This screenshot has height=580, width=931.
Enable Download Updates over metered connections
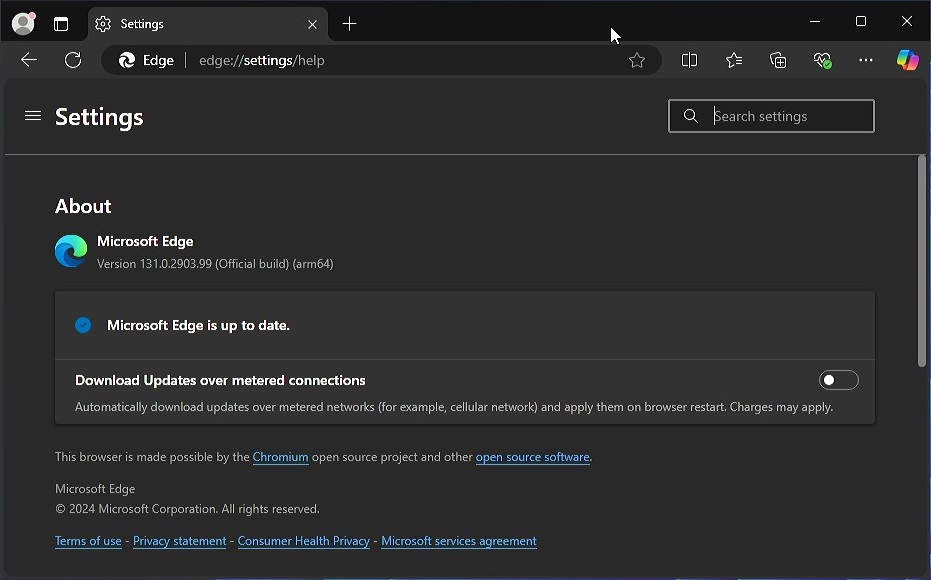838,380
